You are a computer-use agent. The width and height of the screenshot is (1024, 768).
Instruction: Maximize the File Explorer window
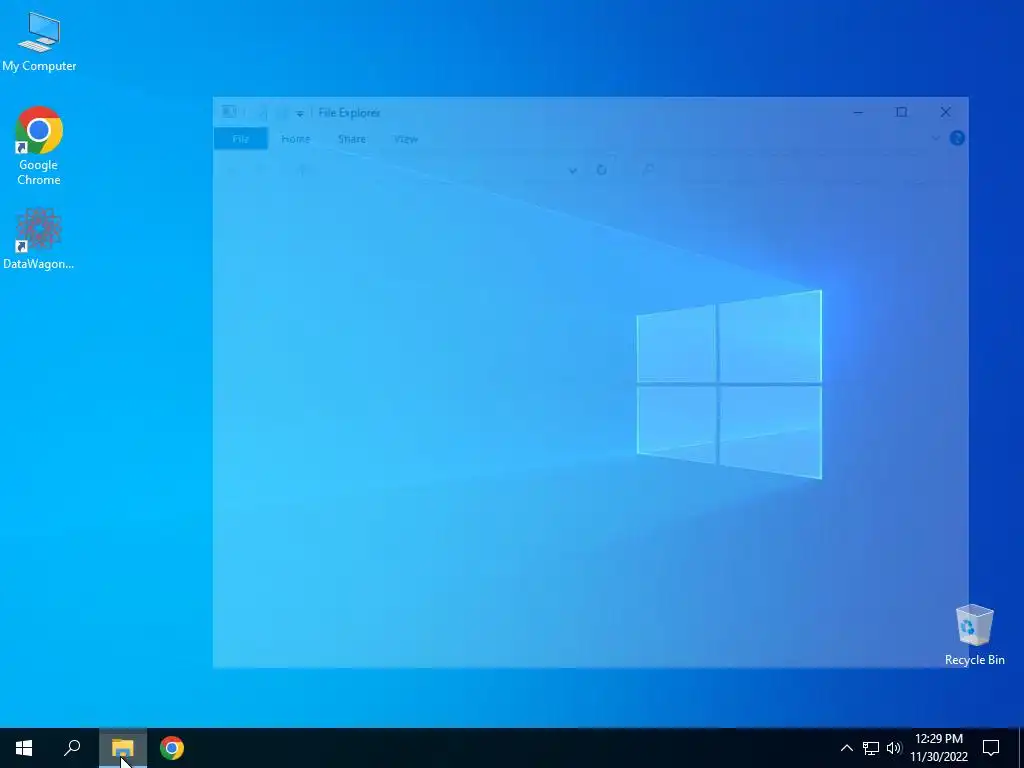point(901,112)
